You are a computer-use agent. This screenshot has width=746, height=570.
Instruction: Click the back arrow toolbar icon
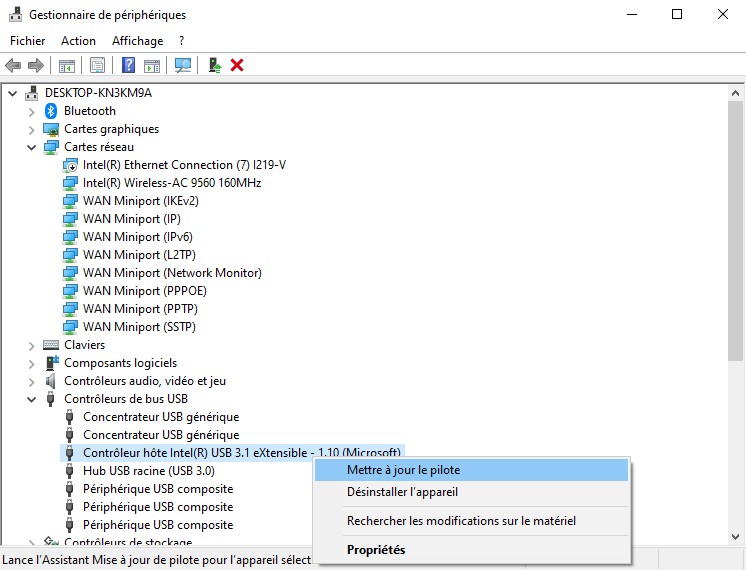tap(13, 65)
